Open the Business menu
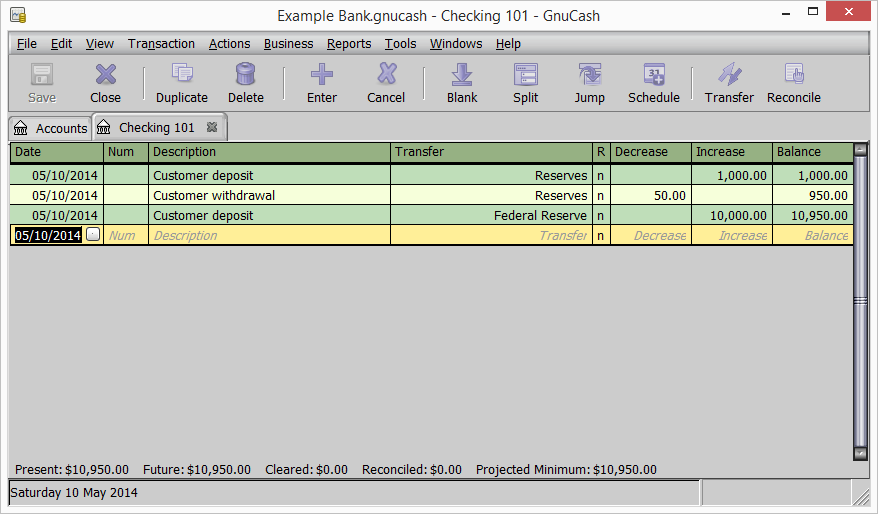878x514 pixels. [288, 44]
